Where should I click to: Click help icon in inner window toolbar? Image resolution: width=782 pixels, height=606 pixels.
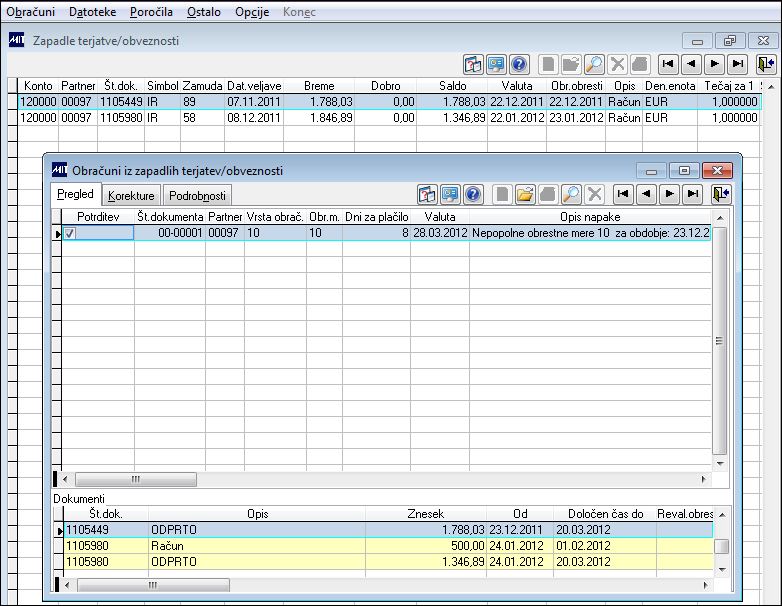click(473, 194)
